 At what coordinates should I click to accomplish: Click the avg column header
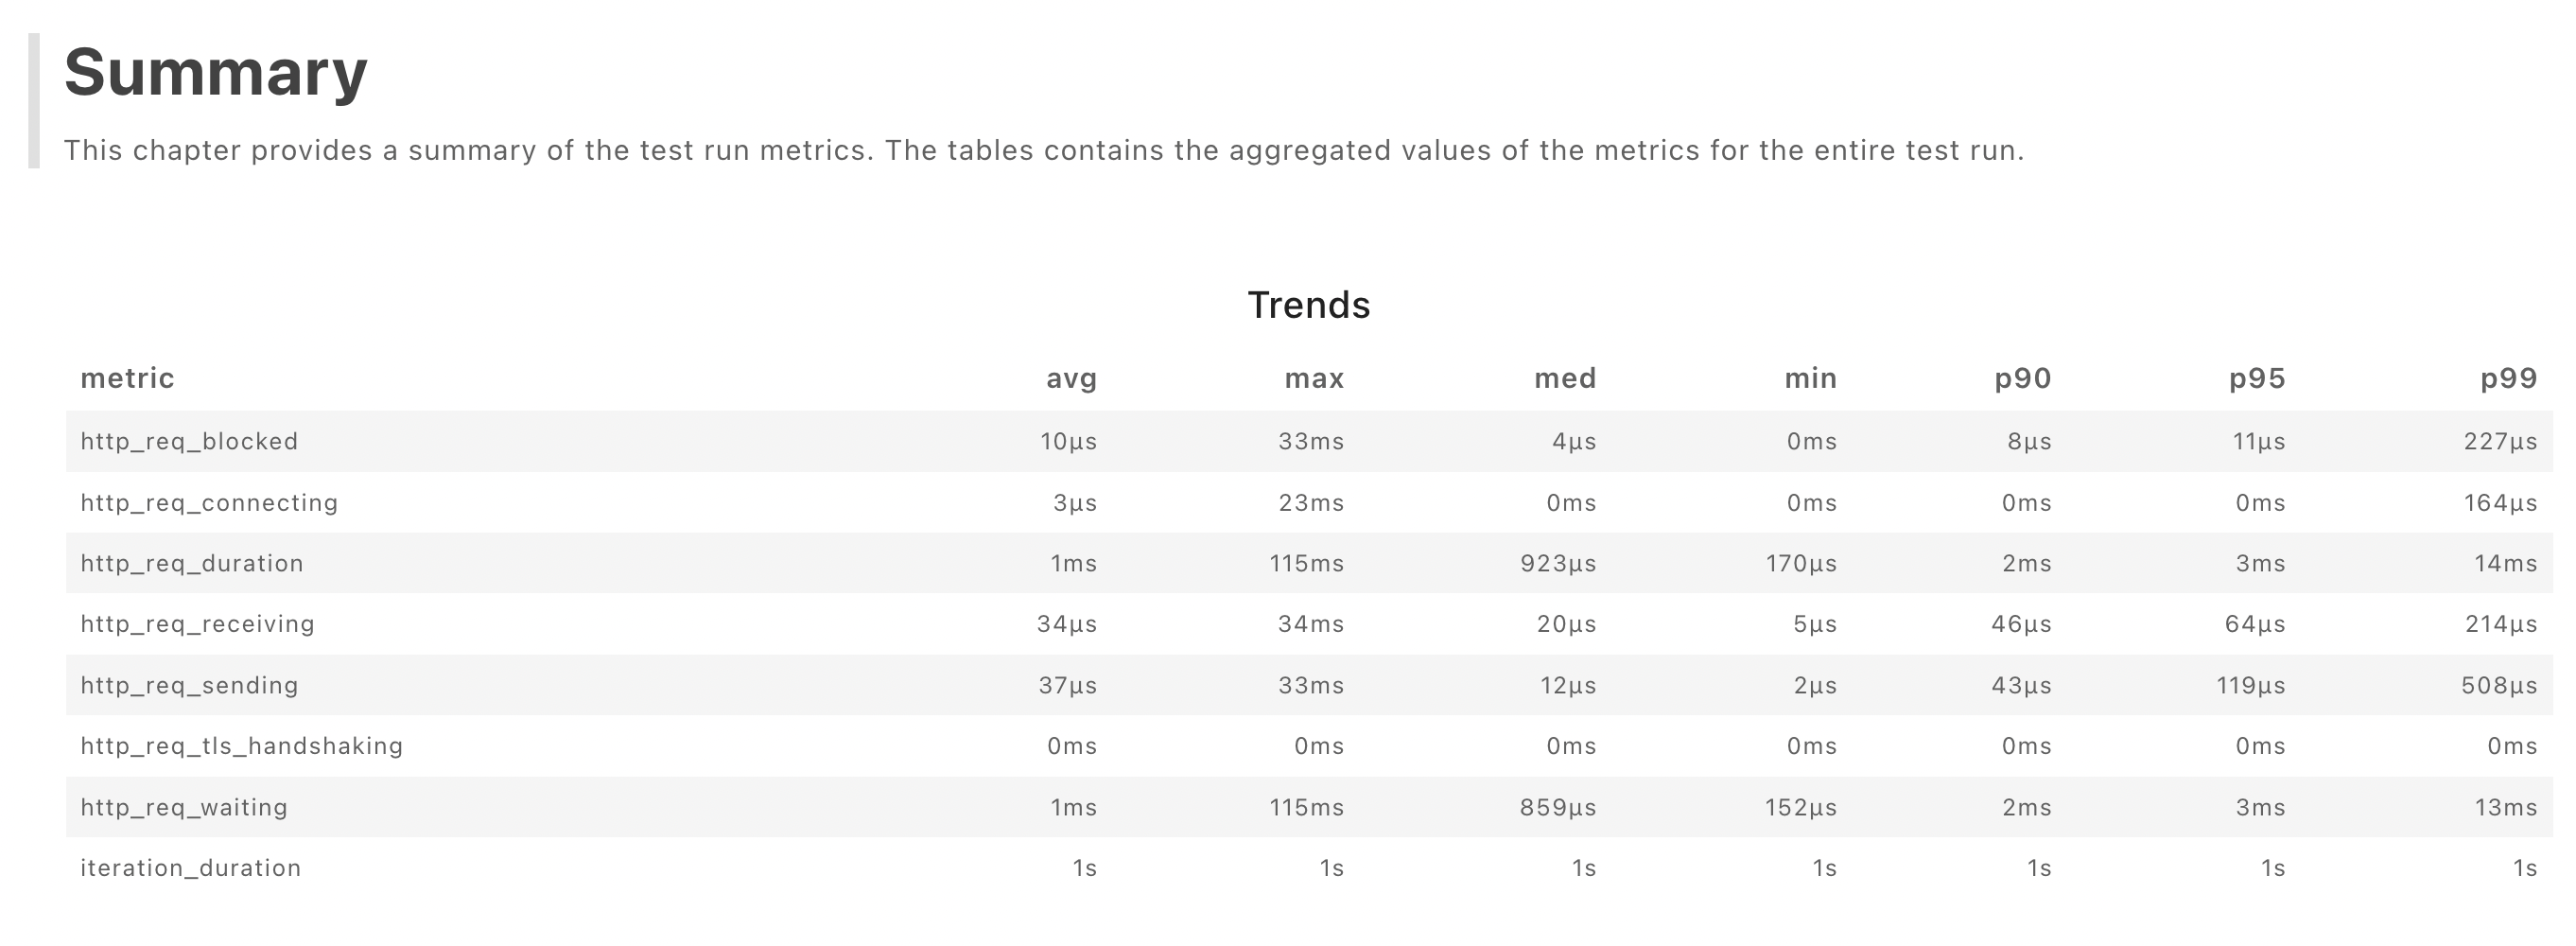(1071, 379)
